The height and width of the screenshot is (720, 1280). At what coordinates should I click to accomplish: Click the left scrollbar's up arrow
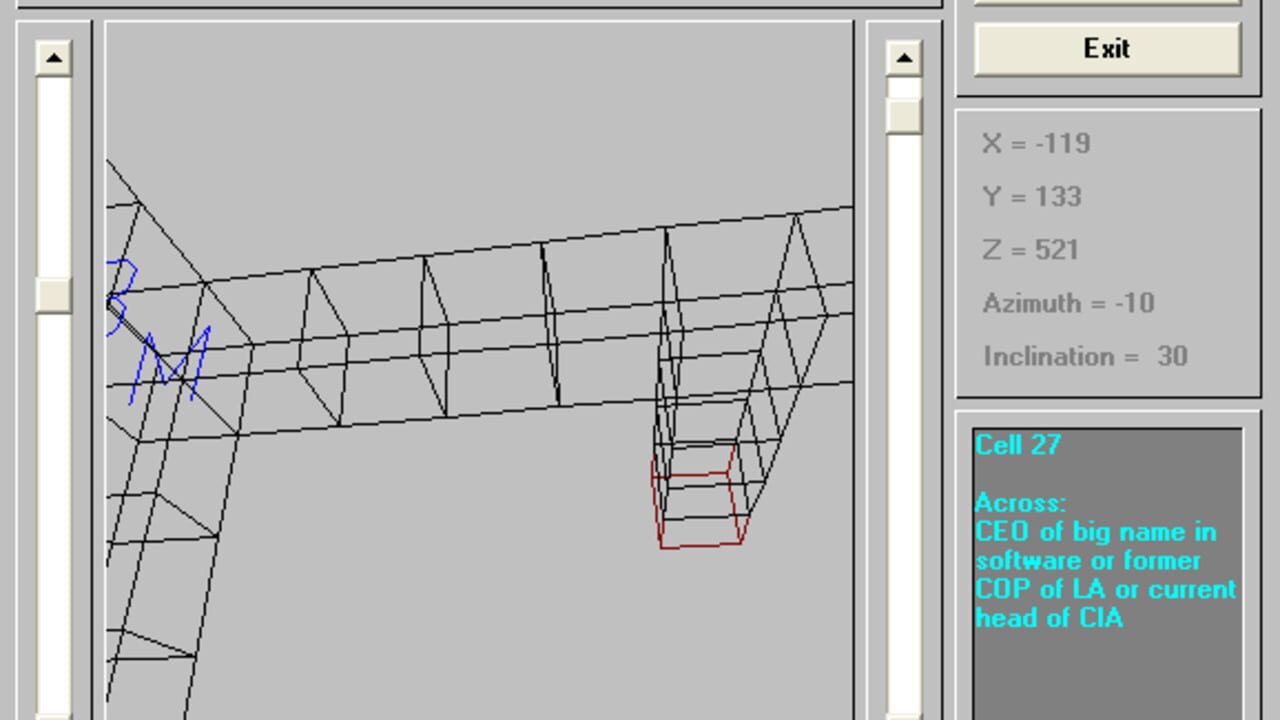coord(54,58)
